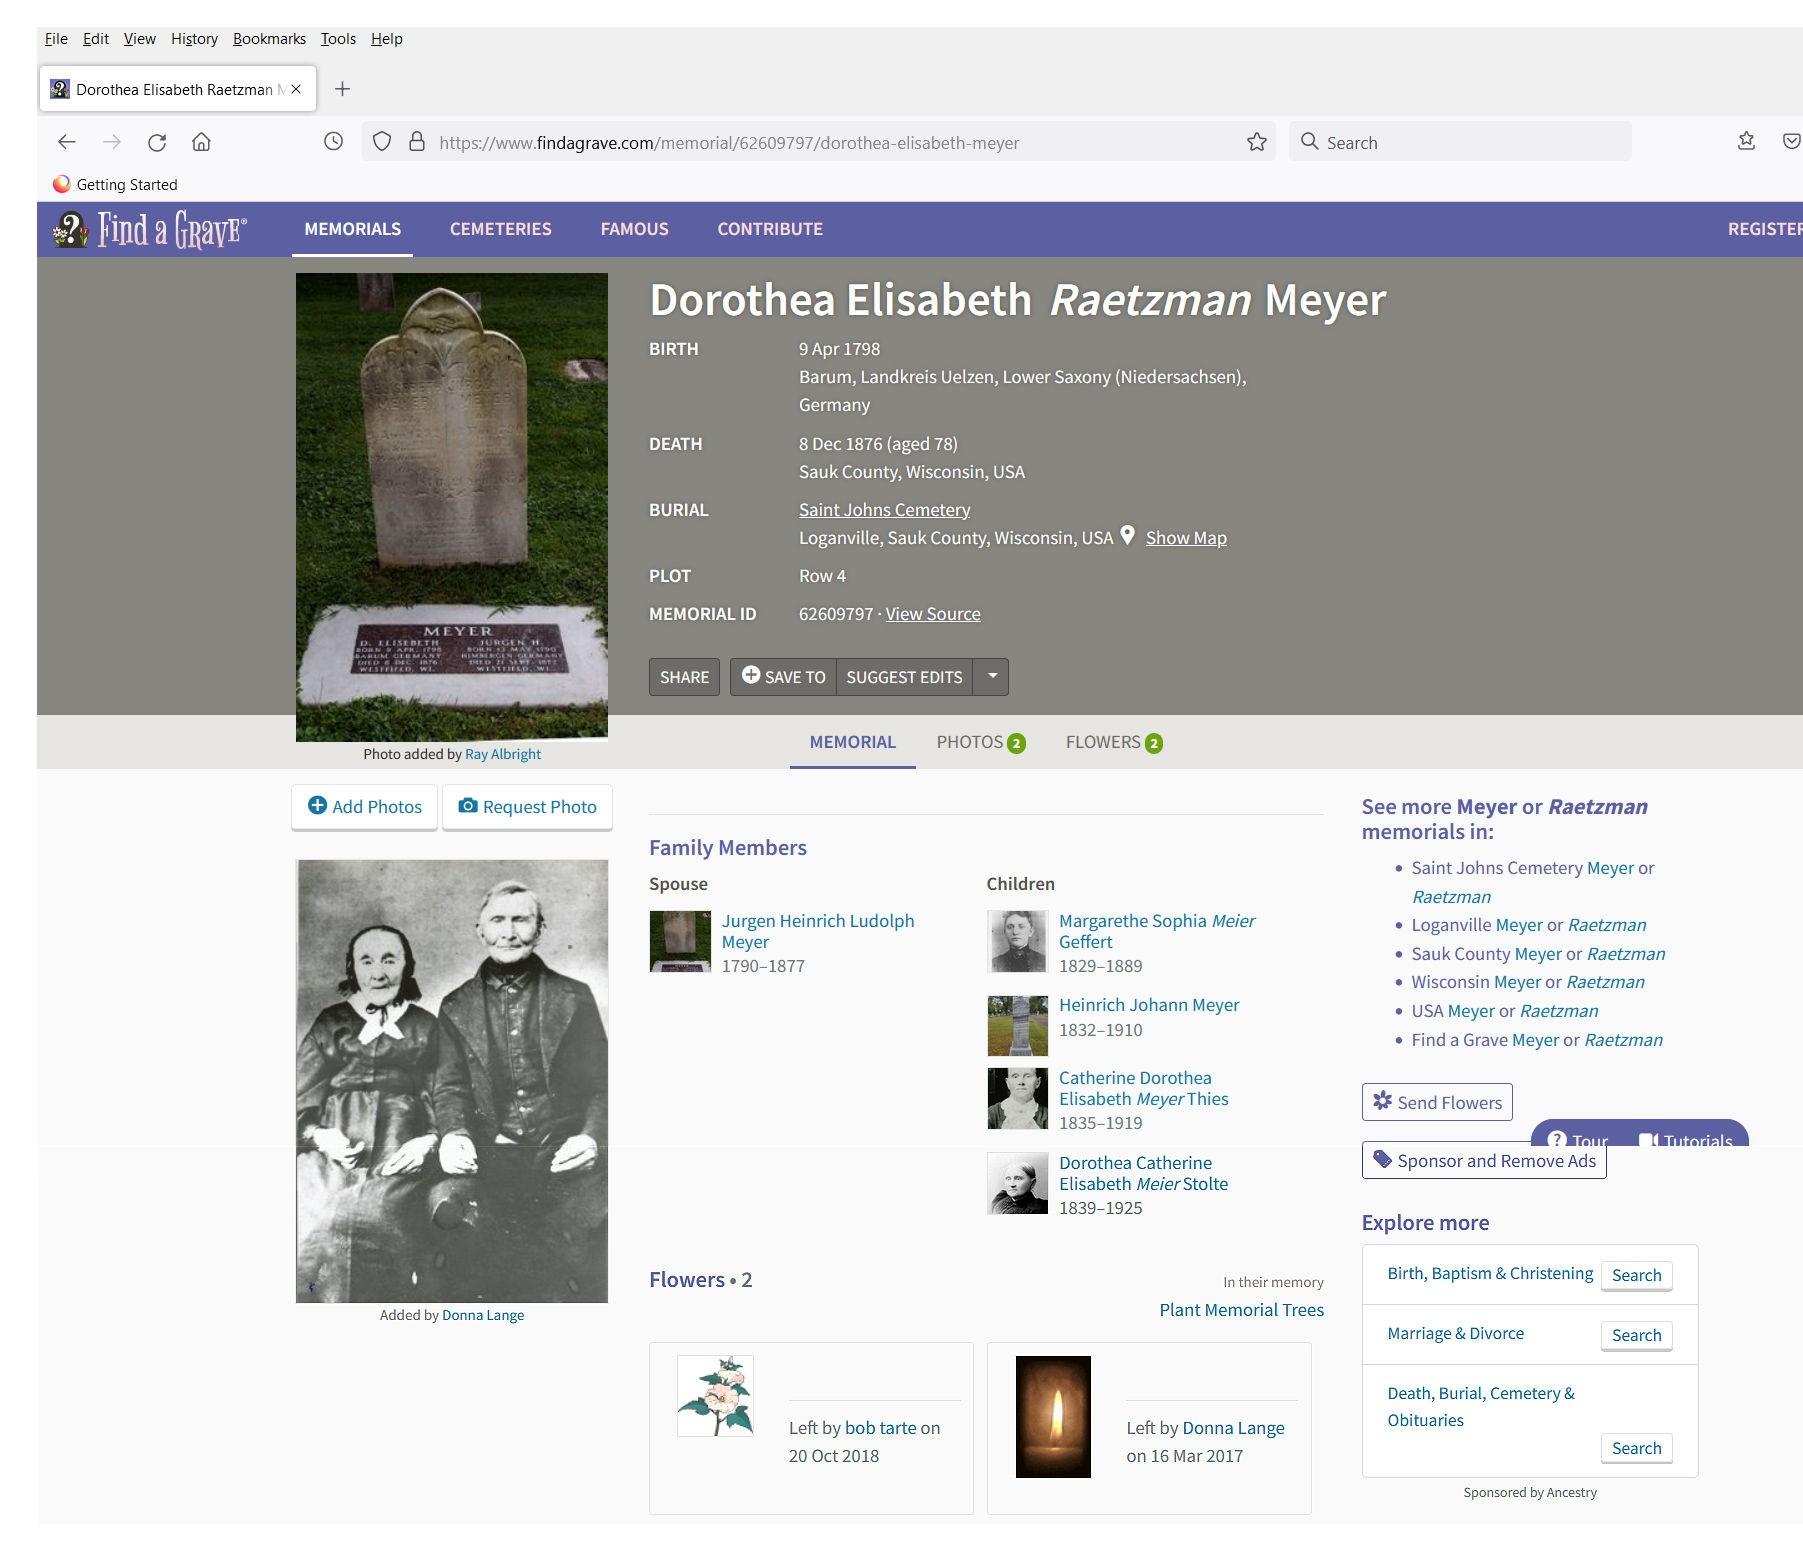Click the Register link
Viewport: 1803px width, 1553px height.
pos(1765,229)
